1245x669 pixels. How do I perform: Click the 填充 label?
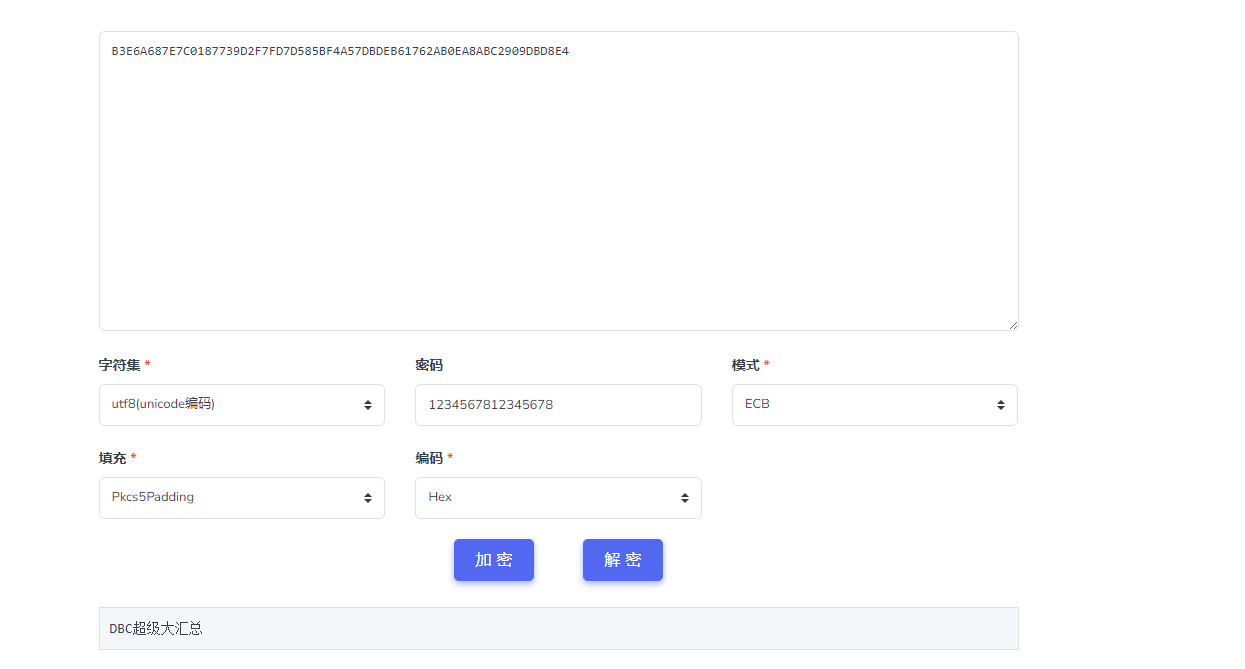pyautogui.click(x=112, y=458)
